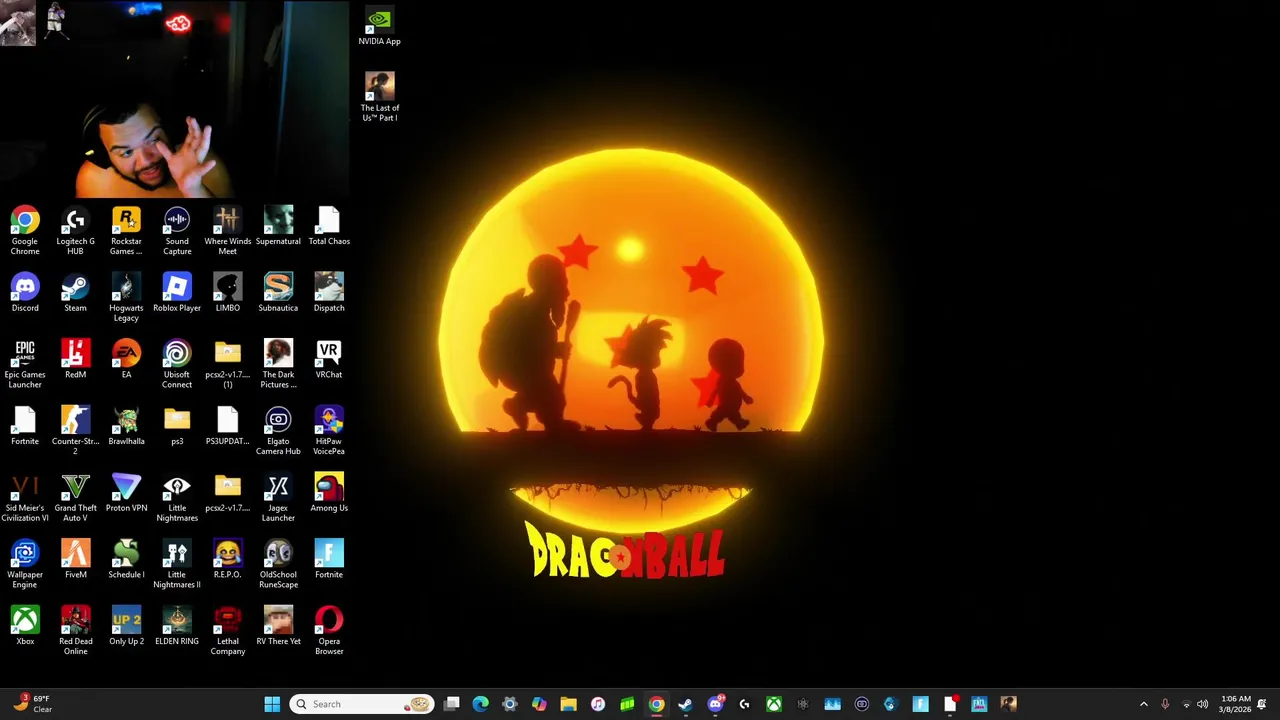This screenshot has width=1280, height=720.
Task: Open Elgato Camera Hub desktop icon
Action: click(278, 430)
